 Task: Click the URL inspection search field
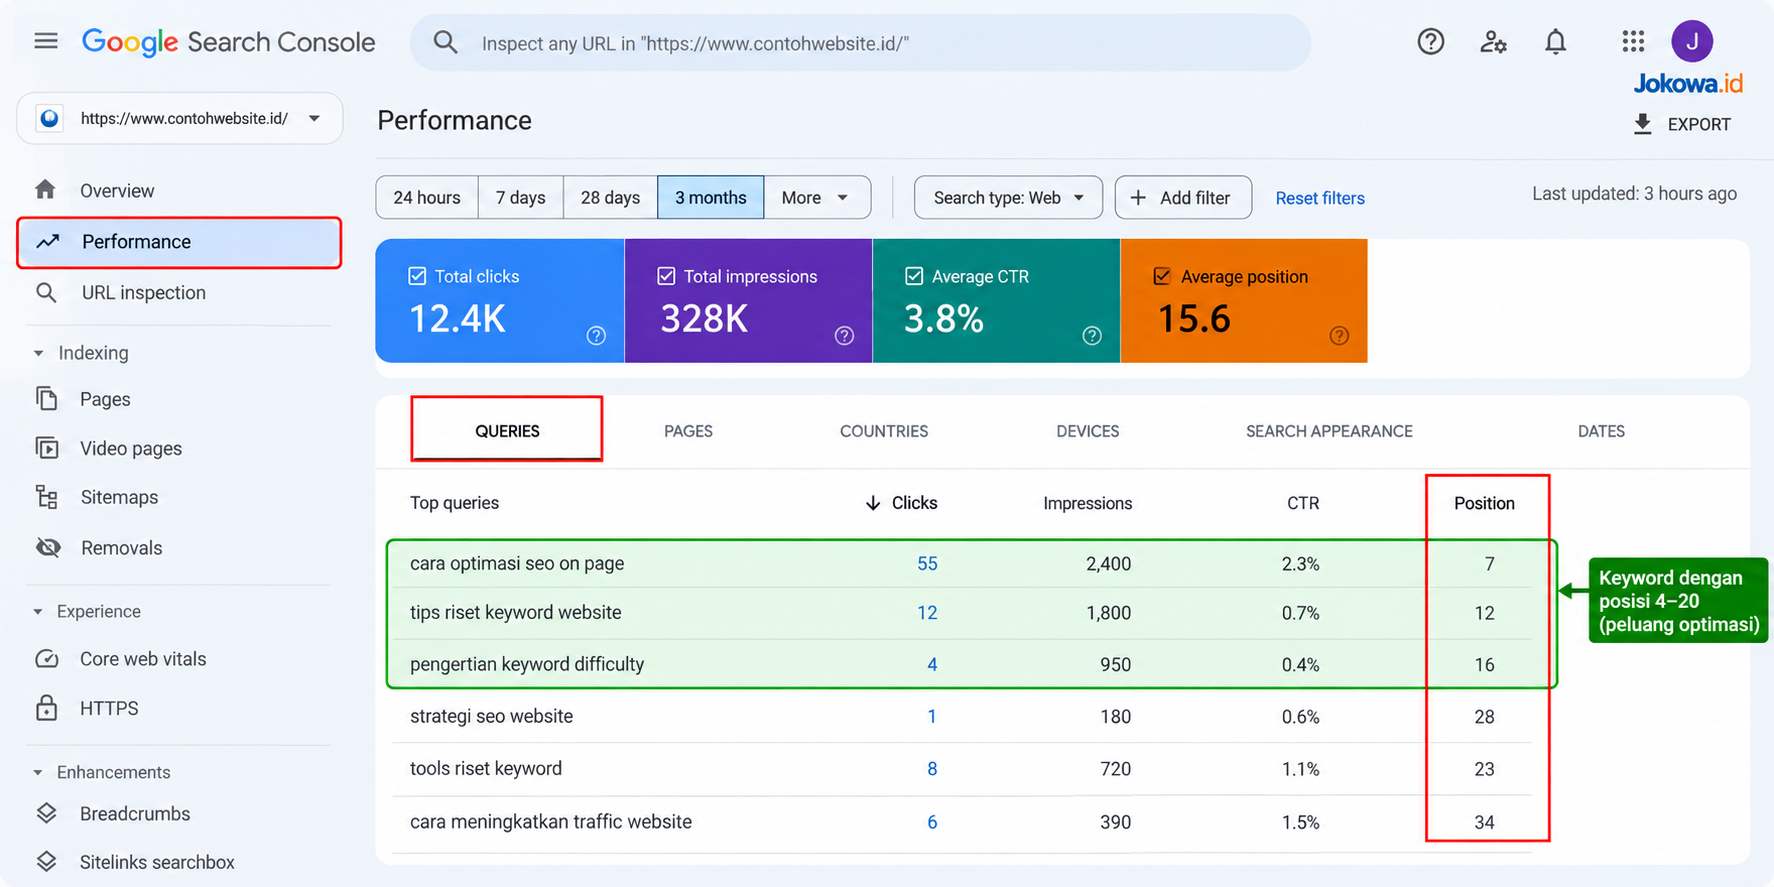pyautogui.click(x=860, y=43)
